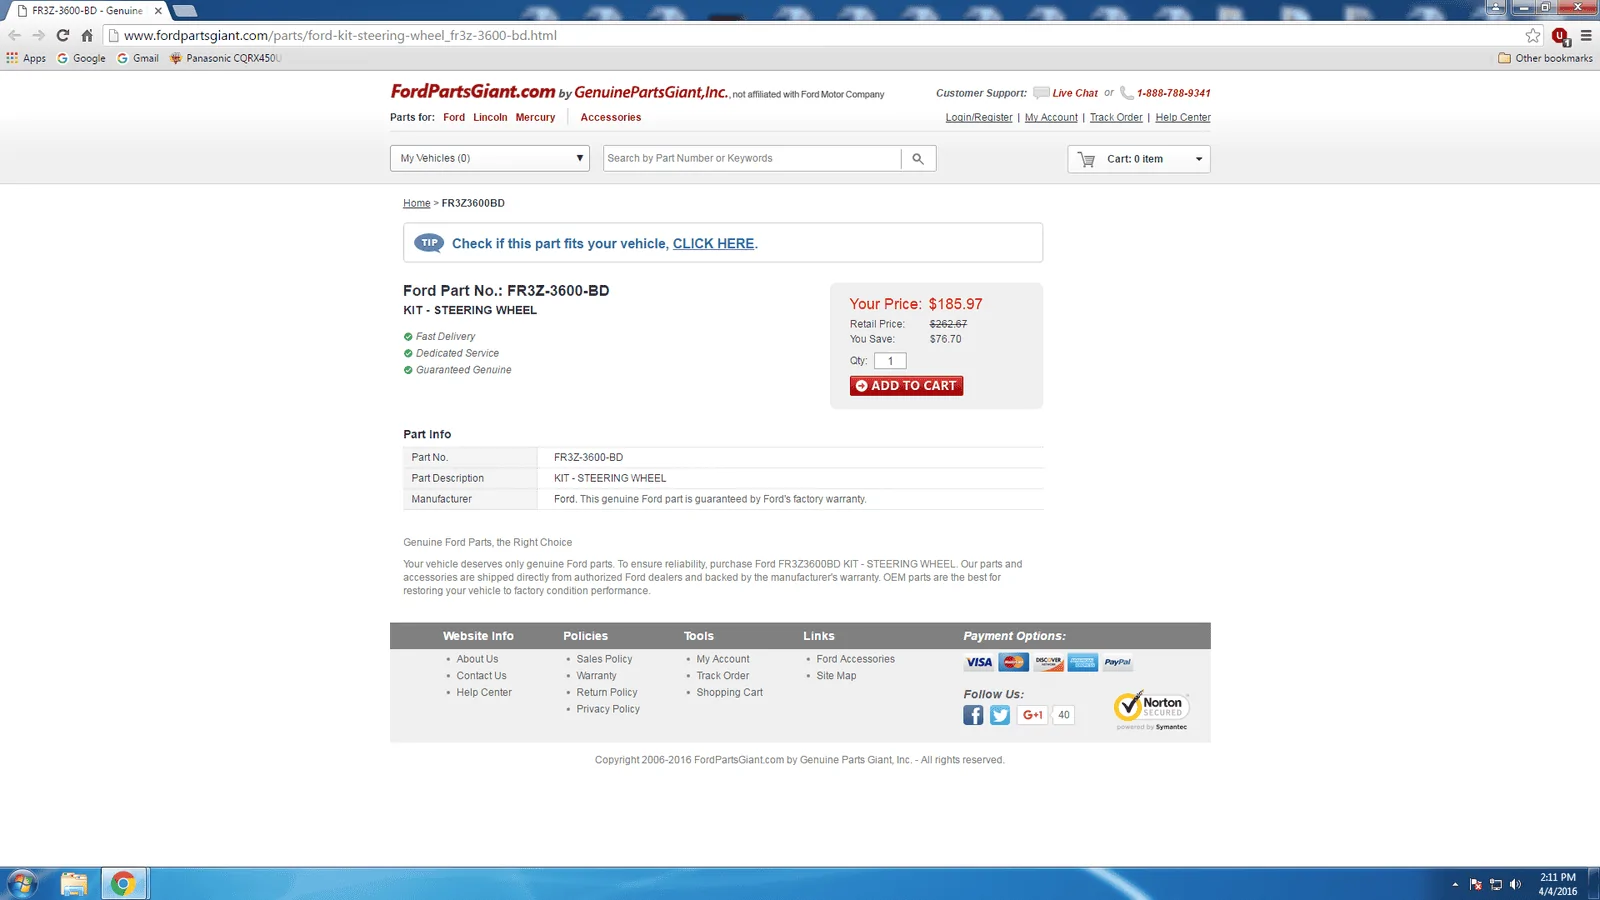Open the Return Policy footer link
This screenshot has width=1600, height=900.
pos(607,692)
